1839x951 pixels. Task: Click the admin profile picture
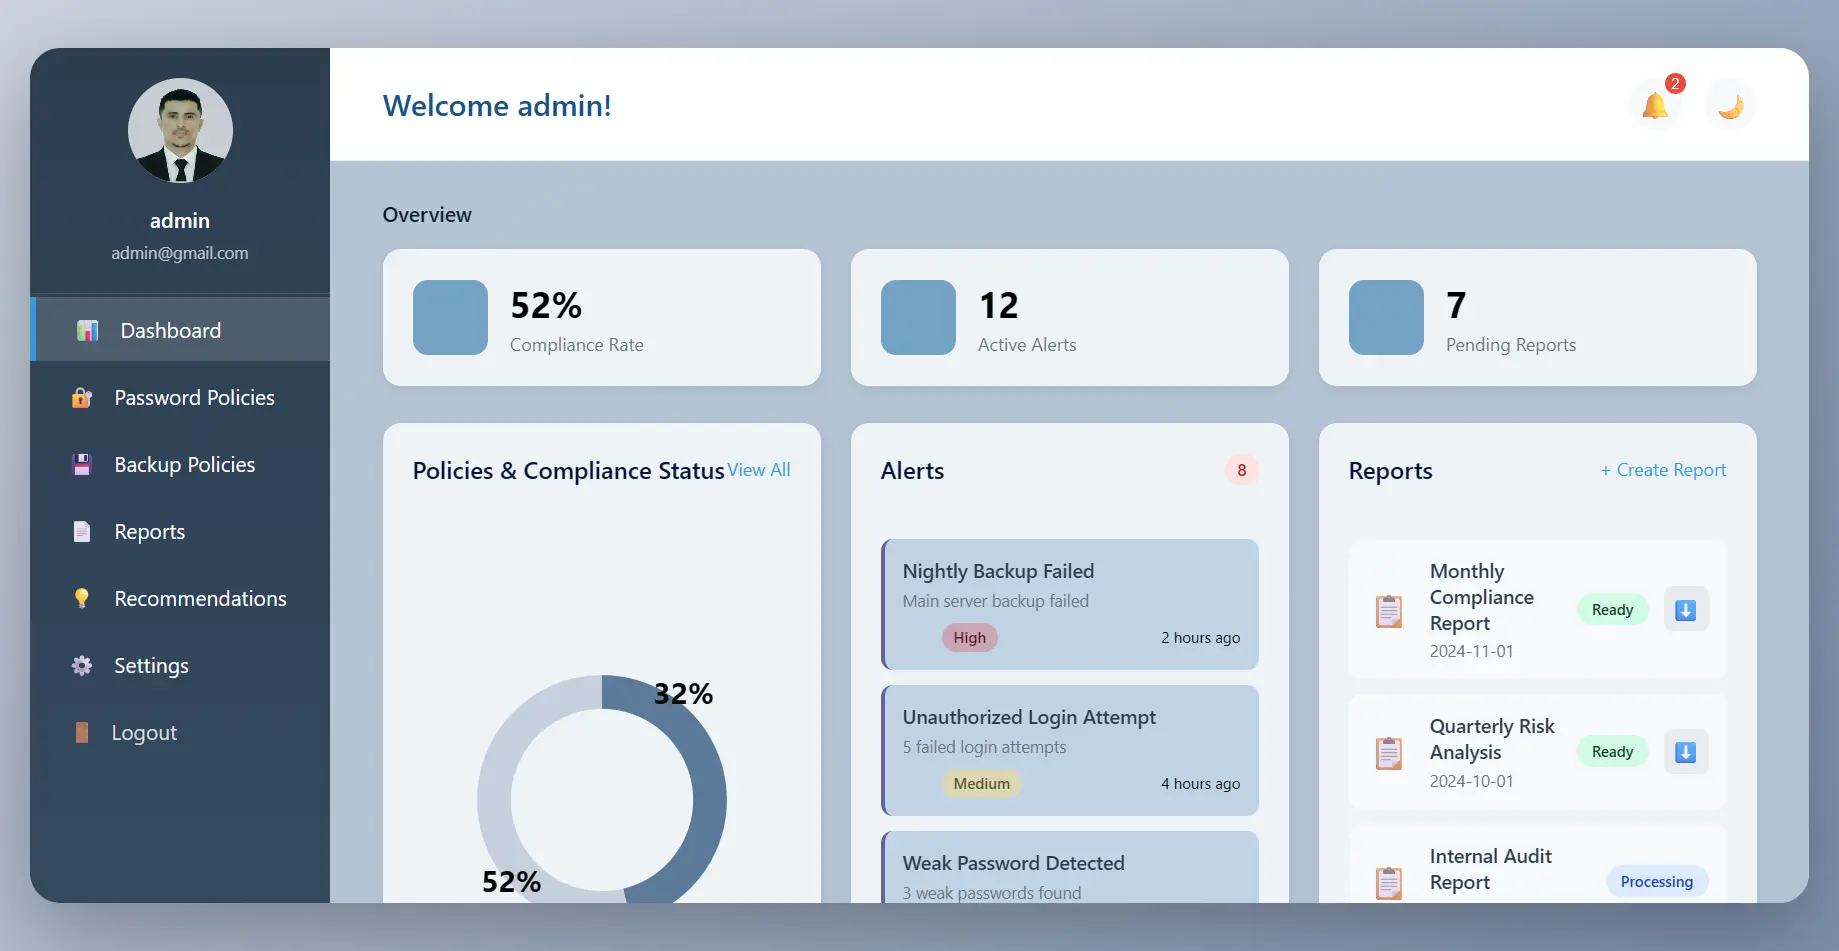(180, 131)
